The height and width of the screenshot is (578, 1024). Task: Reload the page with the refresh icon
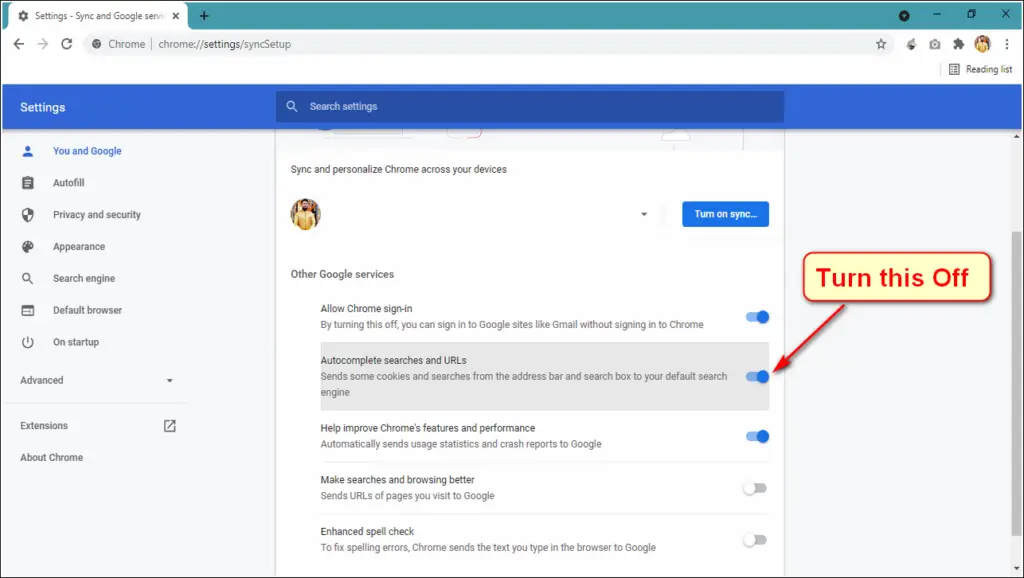[67, 44]
